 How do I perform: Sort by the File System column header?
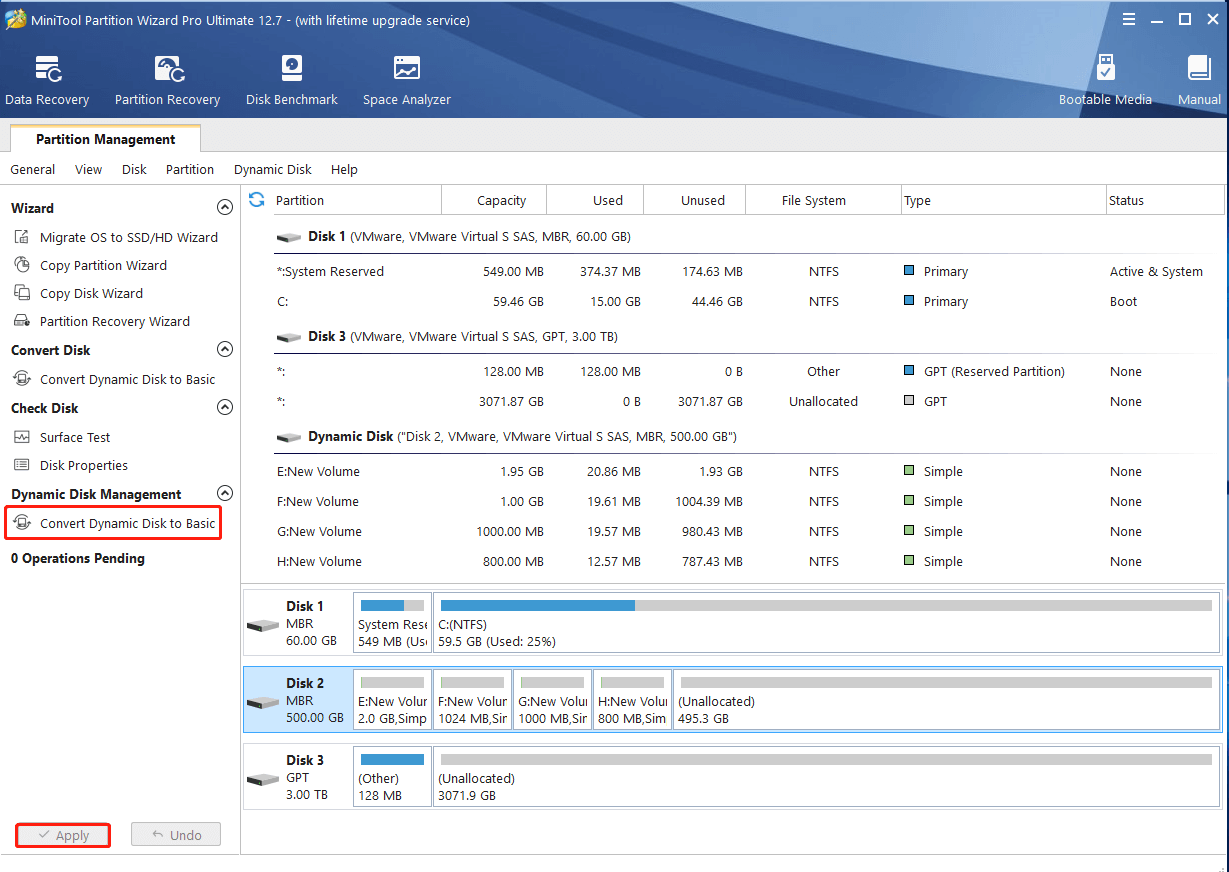(x=823, y=200)
